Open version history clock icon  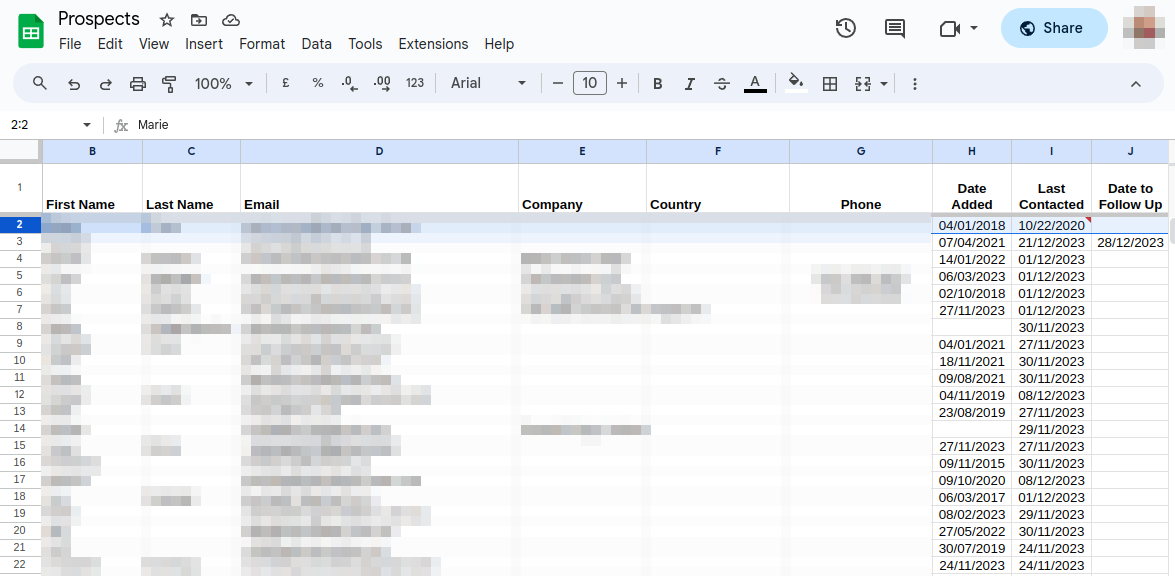point(845,28)
